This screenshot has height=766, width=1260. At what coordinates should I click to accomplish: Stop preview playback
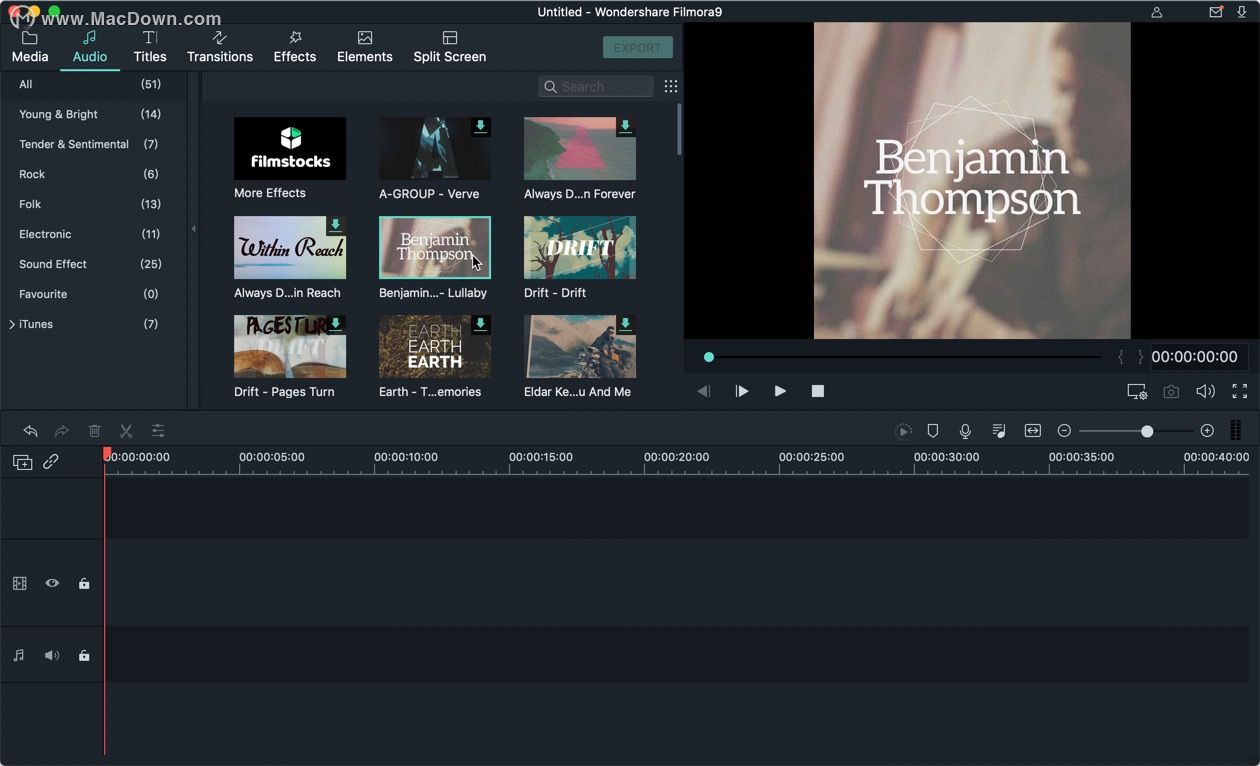pyautogui.click(x=818, y=391)
